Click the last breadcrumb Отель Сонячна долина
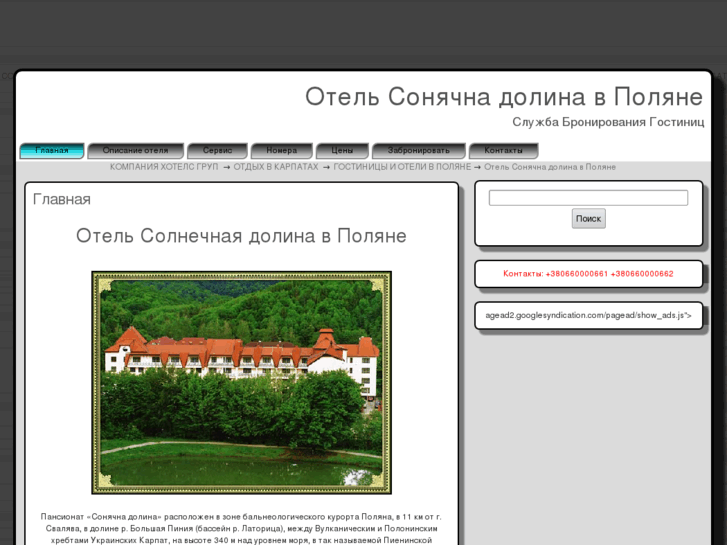Screen dimensions: 727x545 (x=550, y=167)
